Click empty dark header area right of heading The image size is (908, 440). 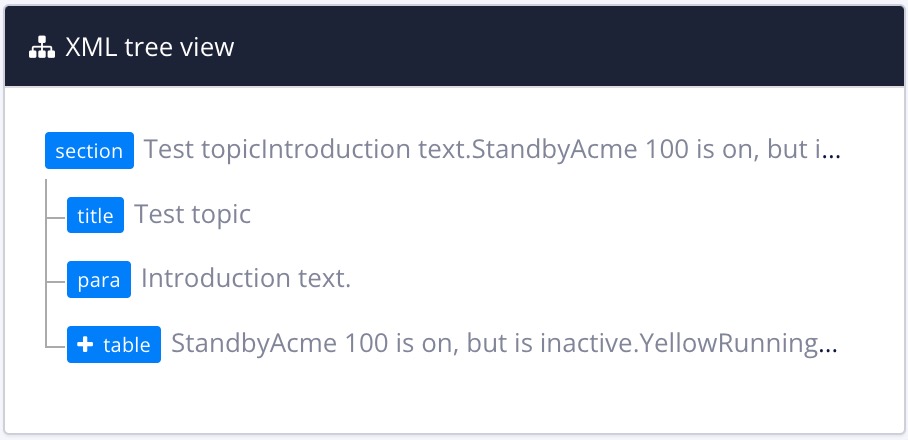[x=600, y=47]
